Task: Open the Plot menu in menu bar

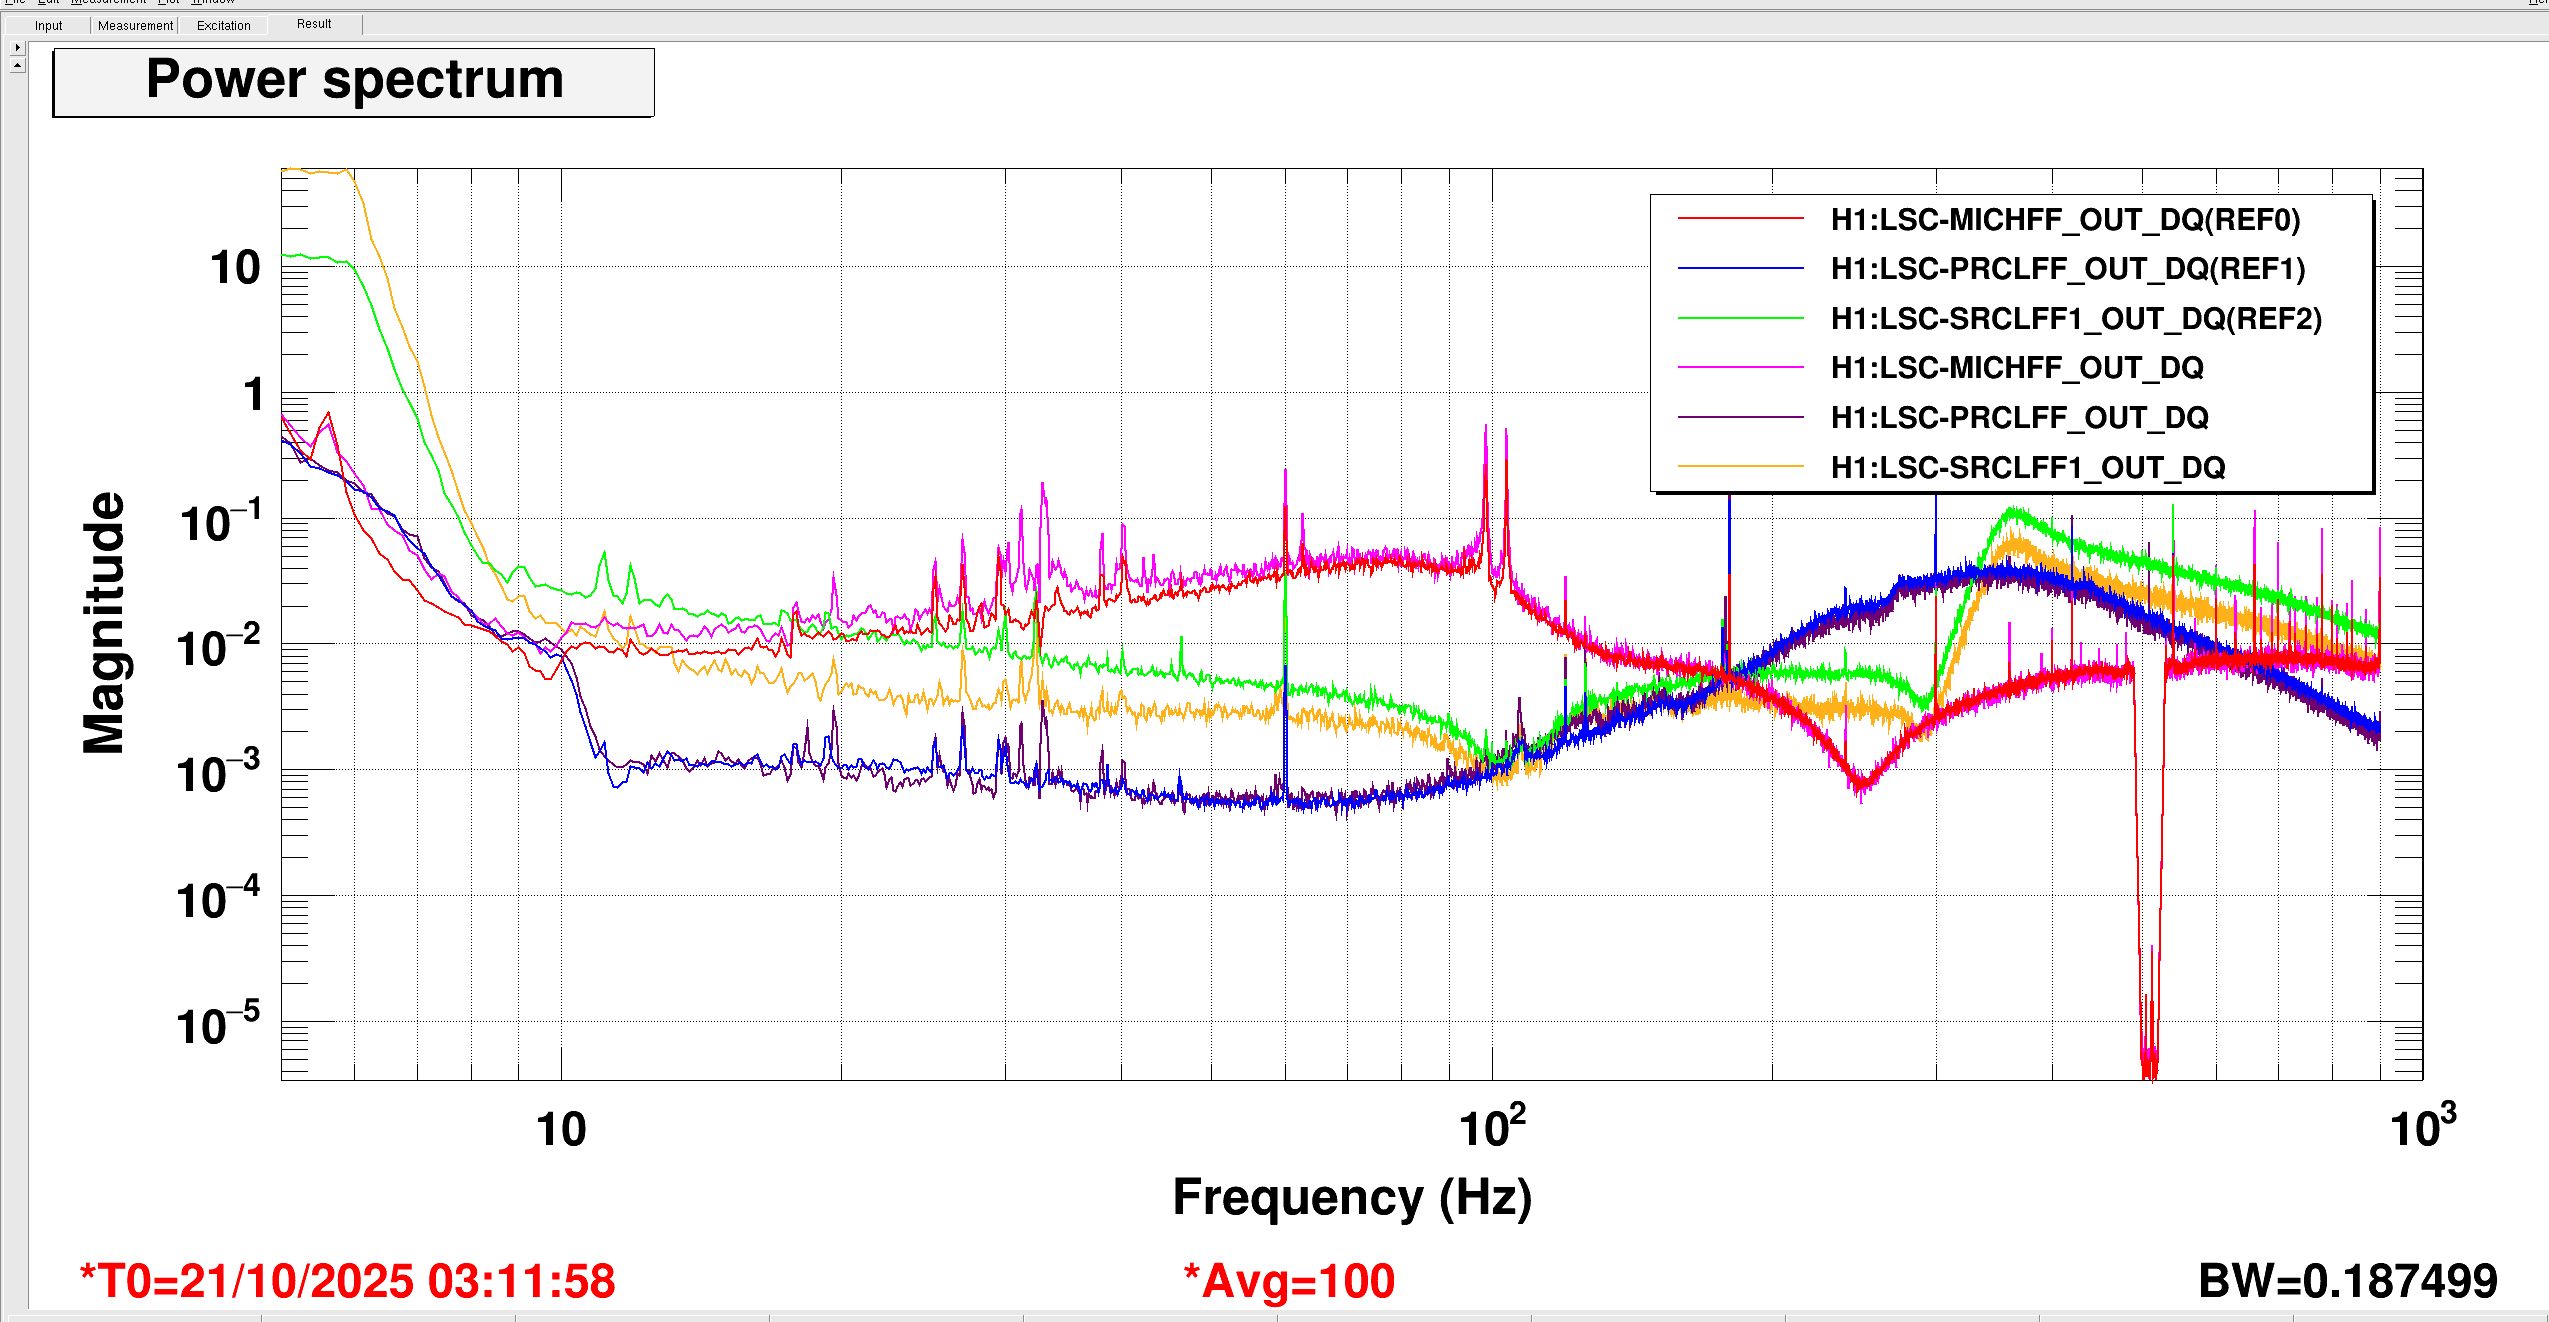Action: coord(168,2)
